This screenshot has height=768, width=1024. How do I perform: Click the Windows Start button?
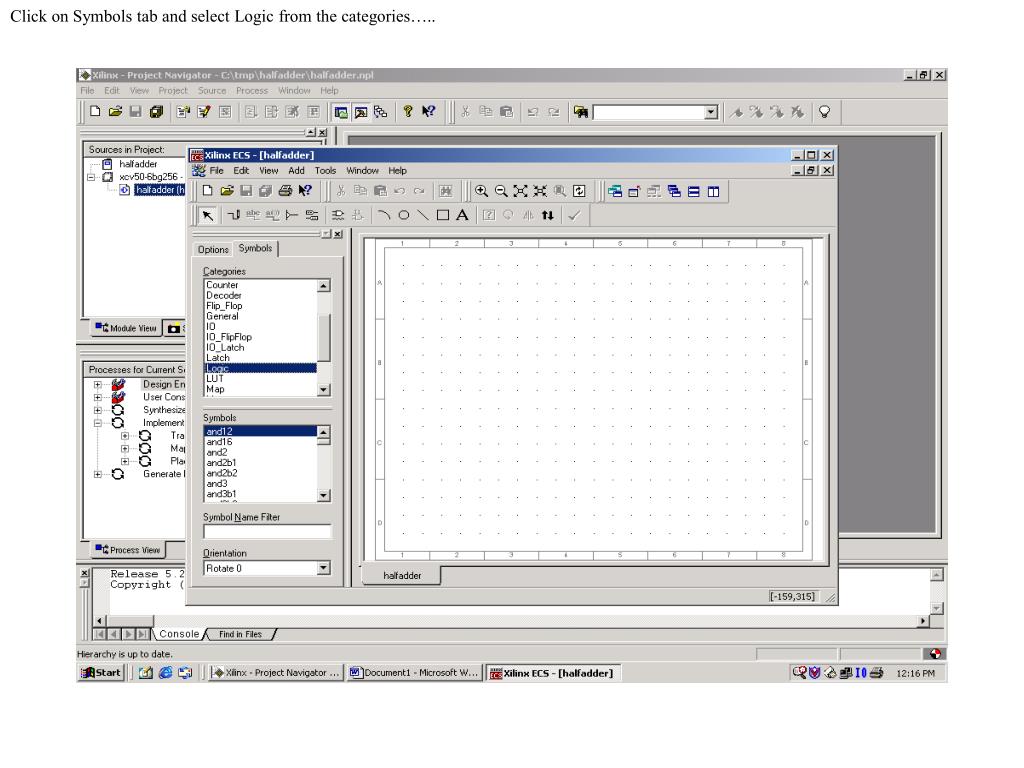101,673
